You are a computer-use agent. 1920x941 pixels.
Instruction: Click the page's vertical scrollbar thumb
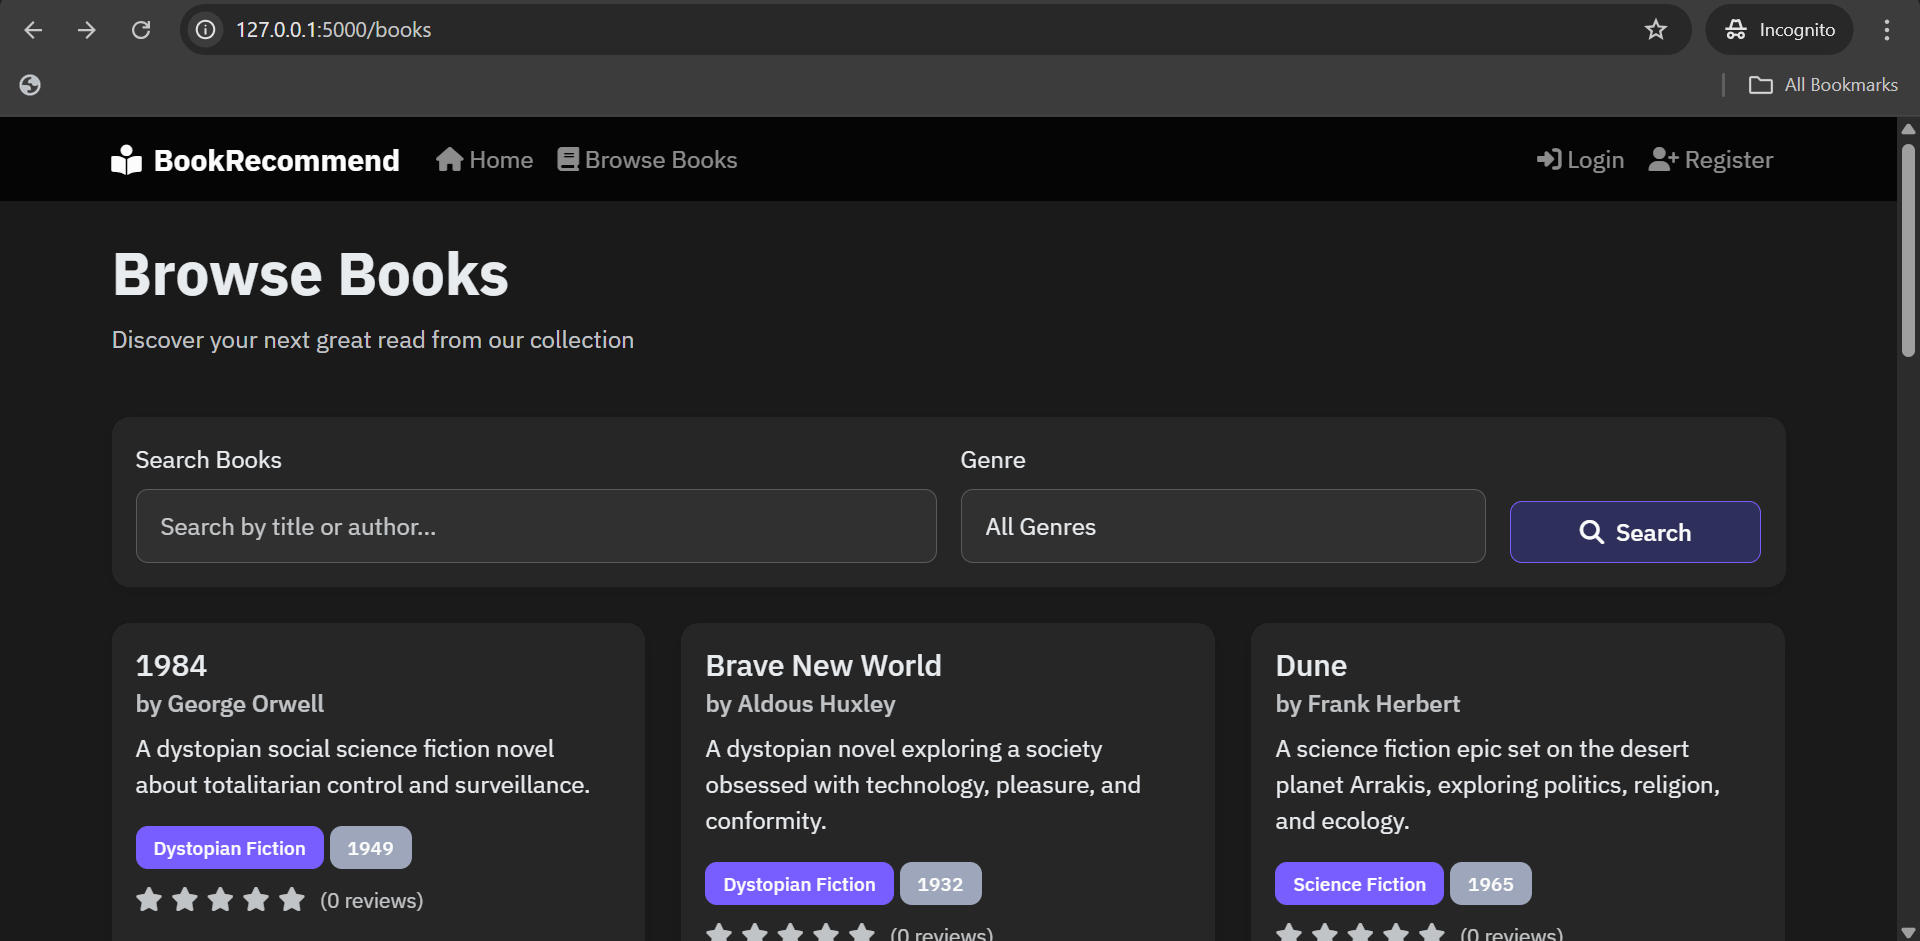[1908, 250]
